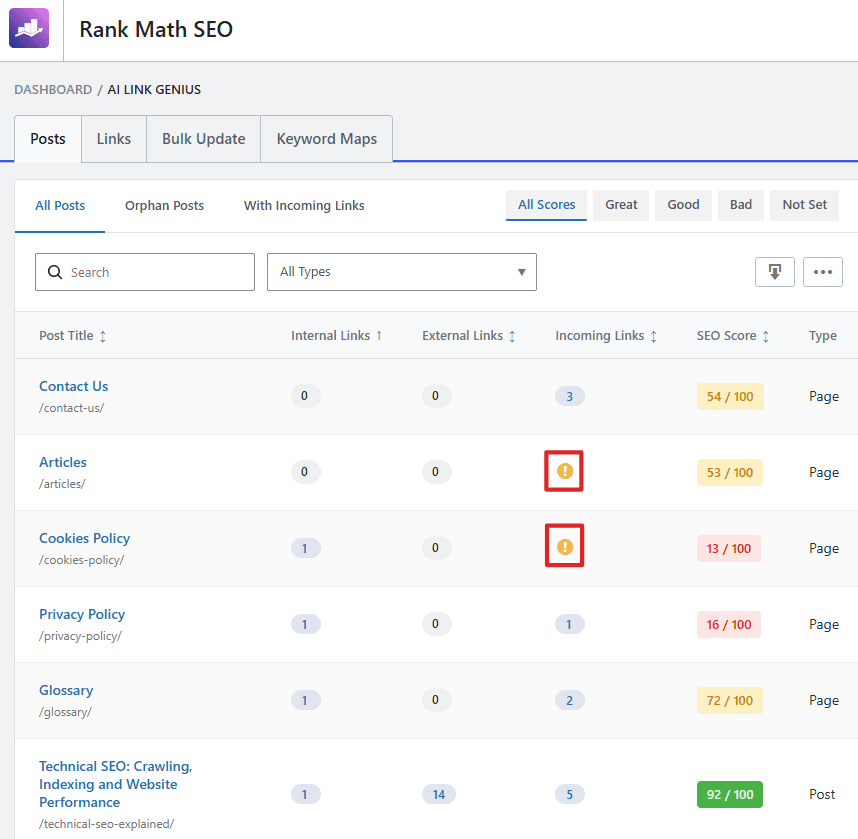The width and height of the screenshot is (858, 839).
Task: Open the three-dots more options menu
Action: click(822, 271)
